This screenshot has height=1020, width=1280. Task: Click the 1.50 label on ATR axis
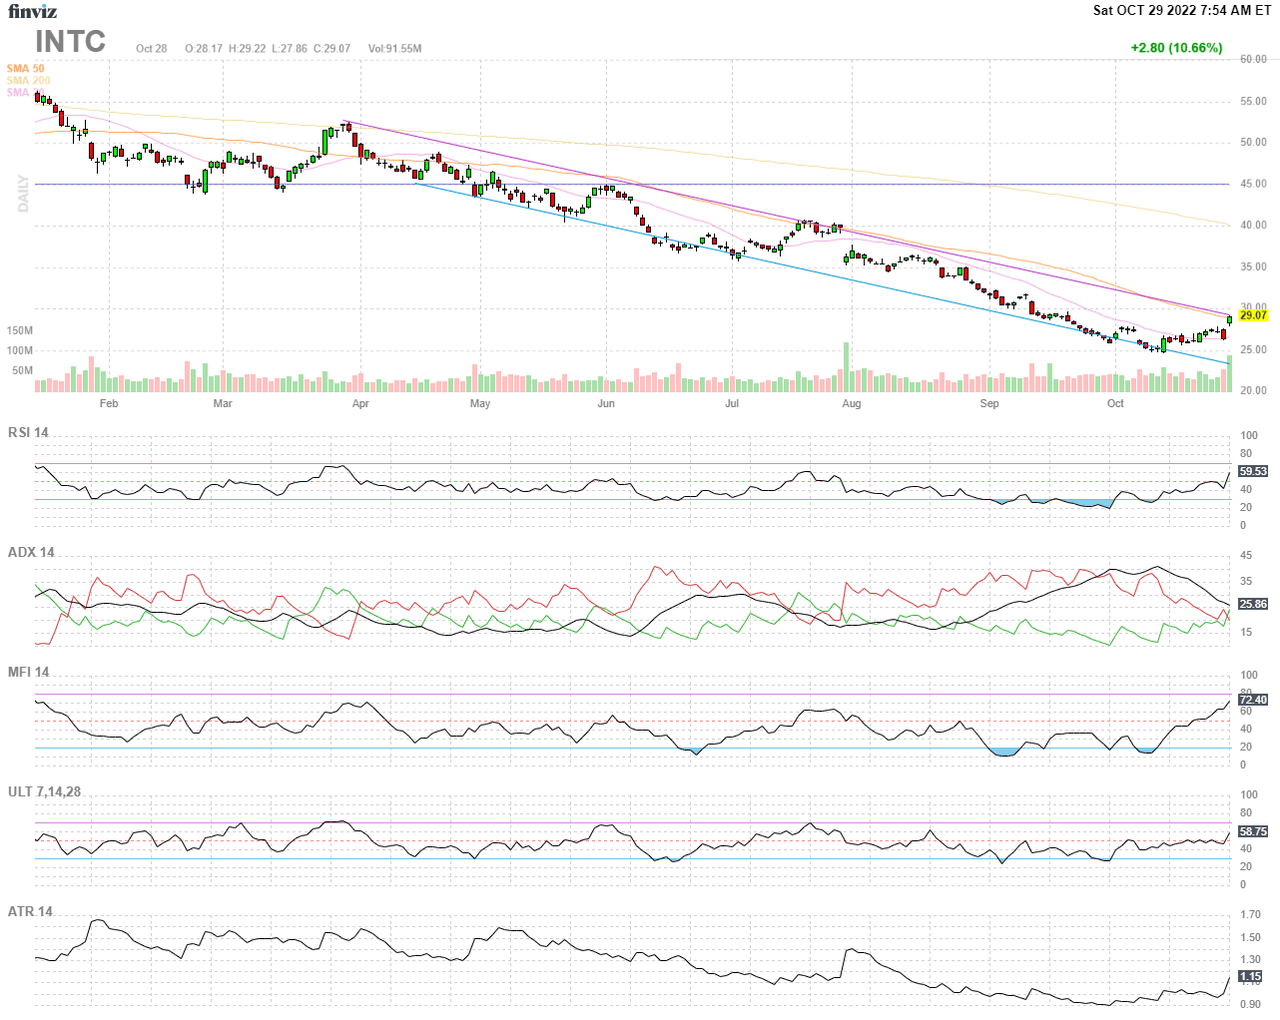(x=1250, y=937)
